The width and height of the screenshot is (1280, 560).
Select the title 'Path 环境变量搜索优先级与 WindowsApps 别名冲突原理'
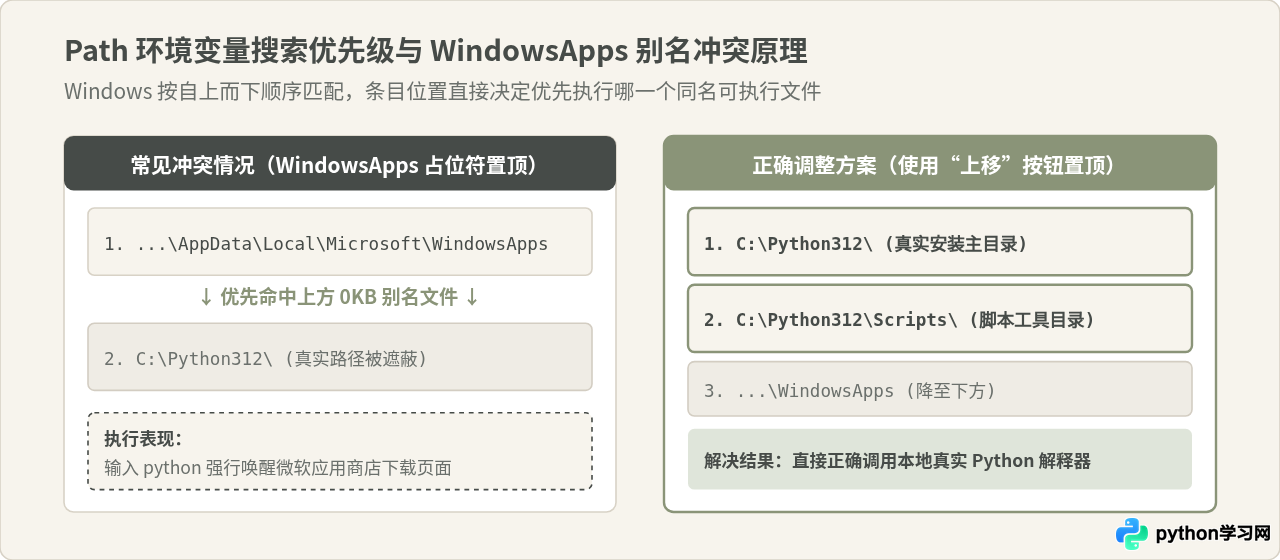(435, 52)
